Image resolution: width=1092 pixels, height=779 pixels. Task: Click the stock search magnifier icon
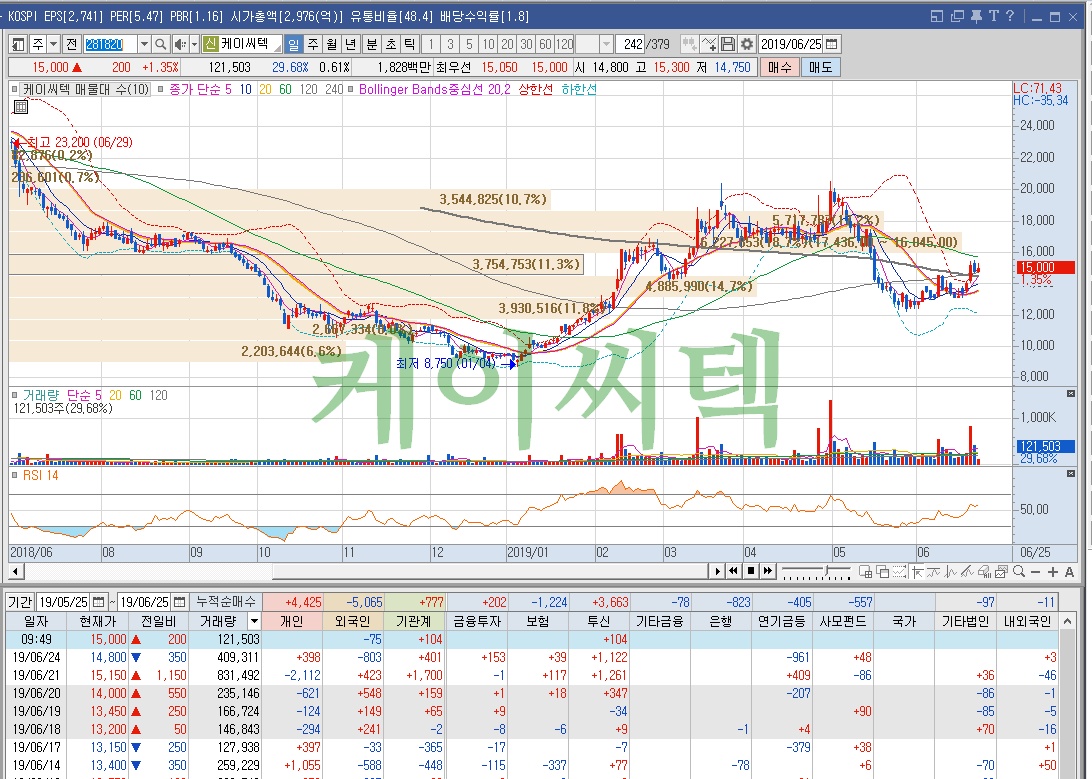pyautogui.click(x=161, y=45)
